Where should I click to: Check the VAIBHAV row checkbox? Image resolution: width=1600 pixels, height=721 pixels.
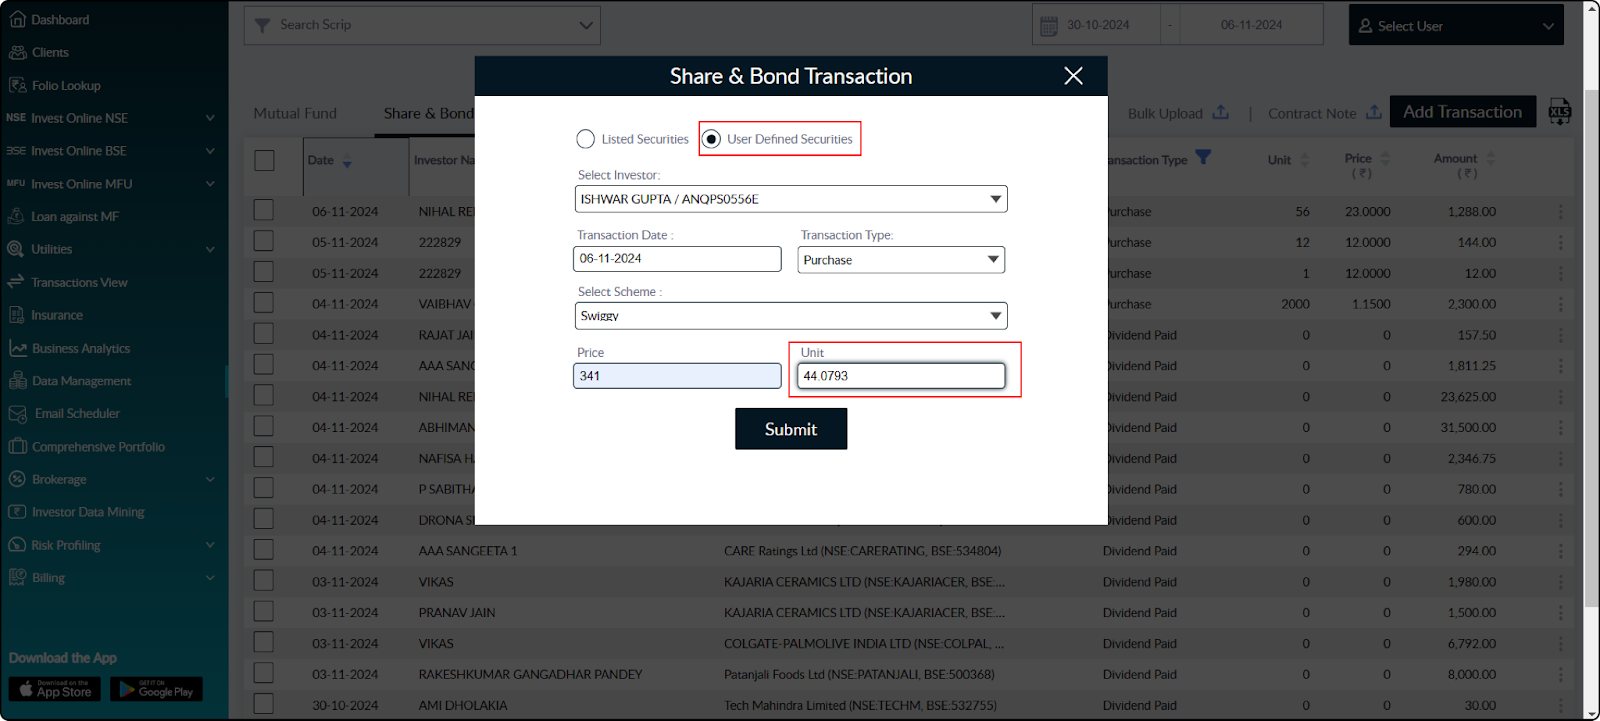pos(264,302)
